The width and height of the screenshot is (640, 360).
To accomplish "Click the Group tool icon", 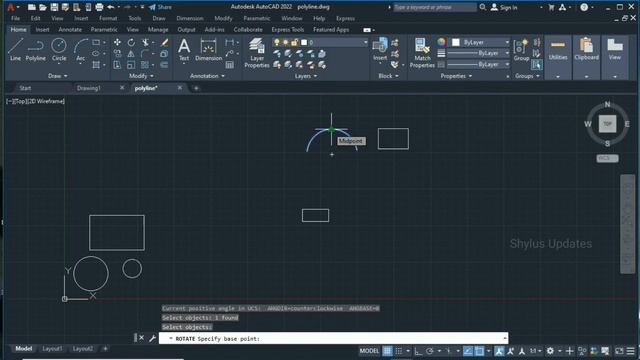I will pyautogui.click(x=521, y=49).
